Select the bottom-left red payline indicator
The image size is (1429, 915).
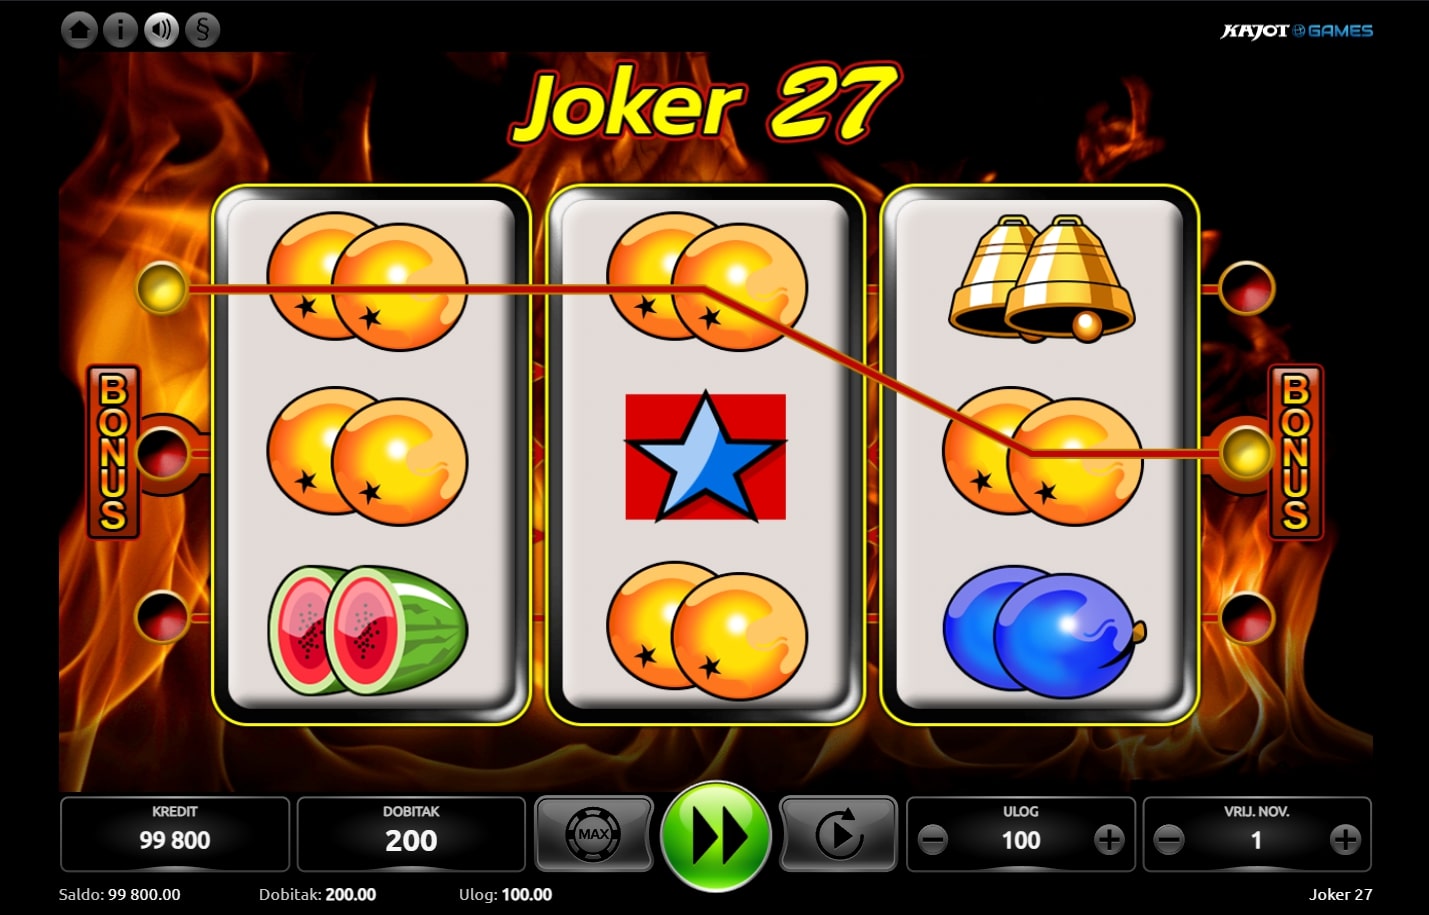[x=162, y=617]
